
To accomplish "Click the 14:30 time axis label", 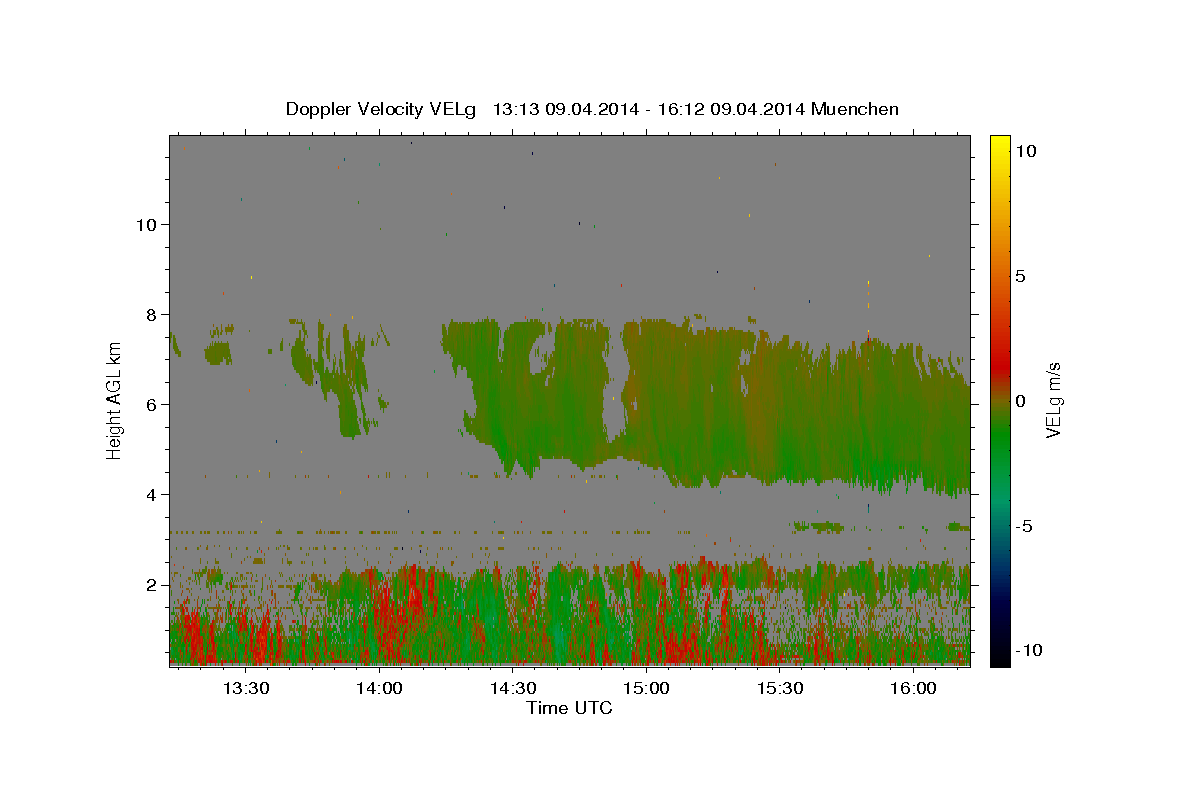I will click(x=513, y=688).
